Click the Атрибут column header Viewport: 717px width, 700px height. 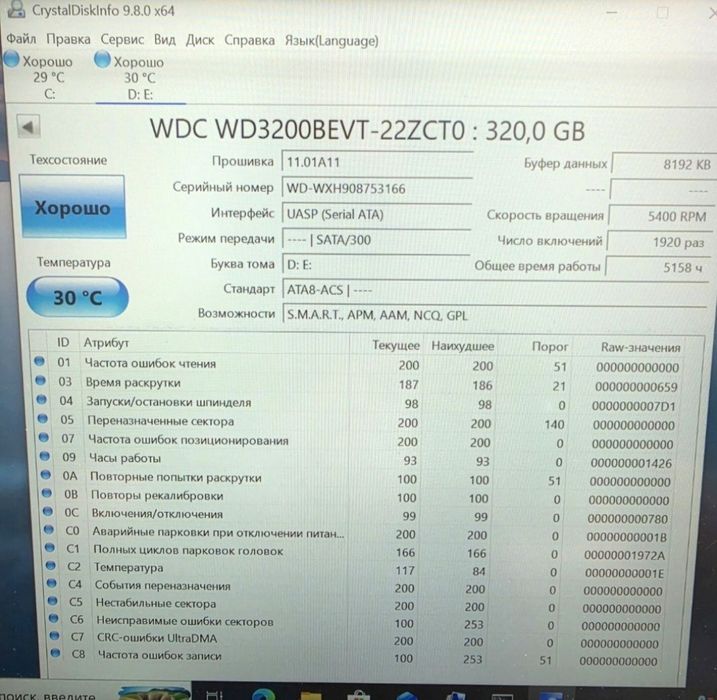click(106, 342)
